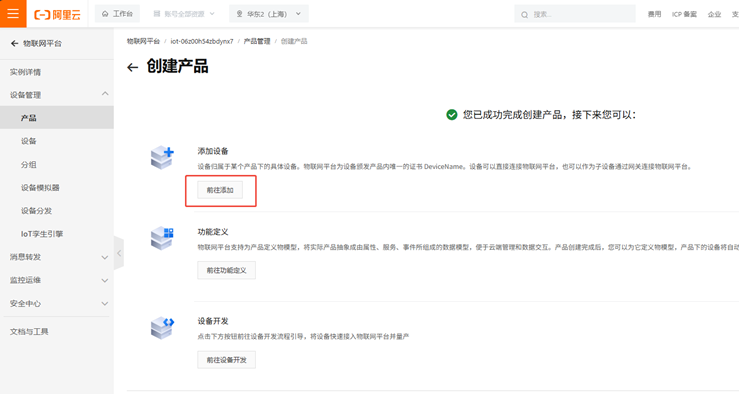Collapse the 设备管理 section
Viewport: 739px width, 394px height.
tap(57, 95)
